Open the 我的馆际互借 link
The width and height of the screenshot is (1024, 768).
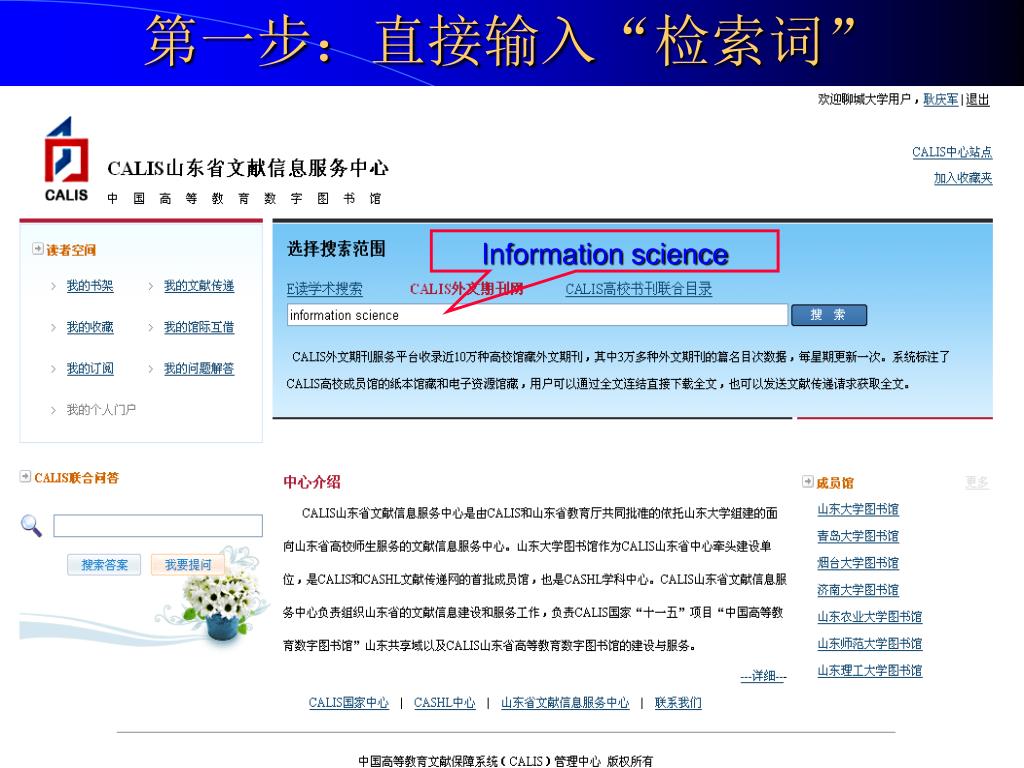coord(199,327)
